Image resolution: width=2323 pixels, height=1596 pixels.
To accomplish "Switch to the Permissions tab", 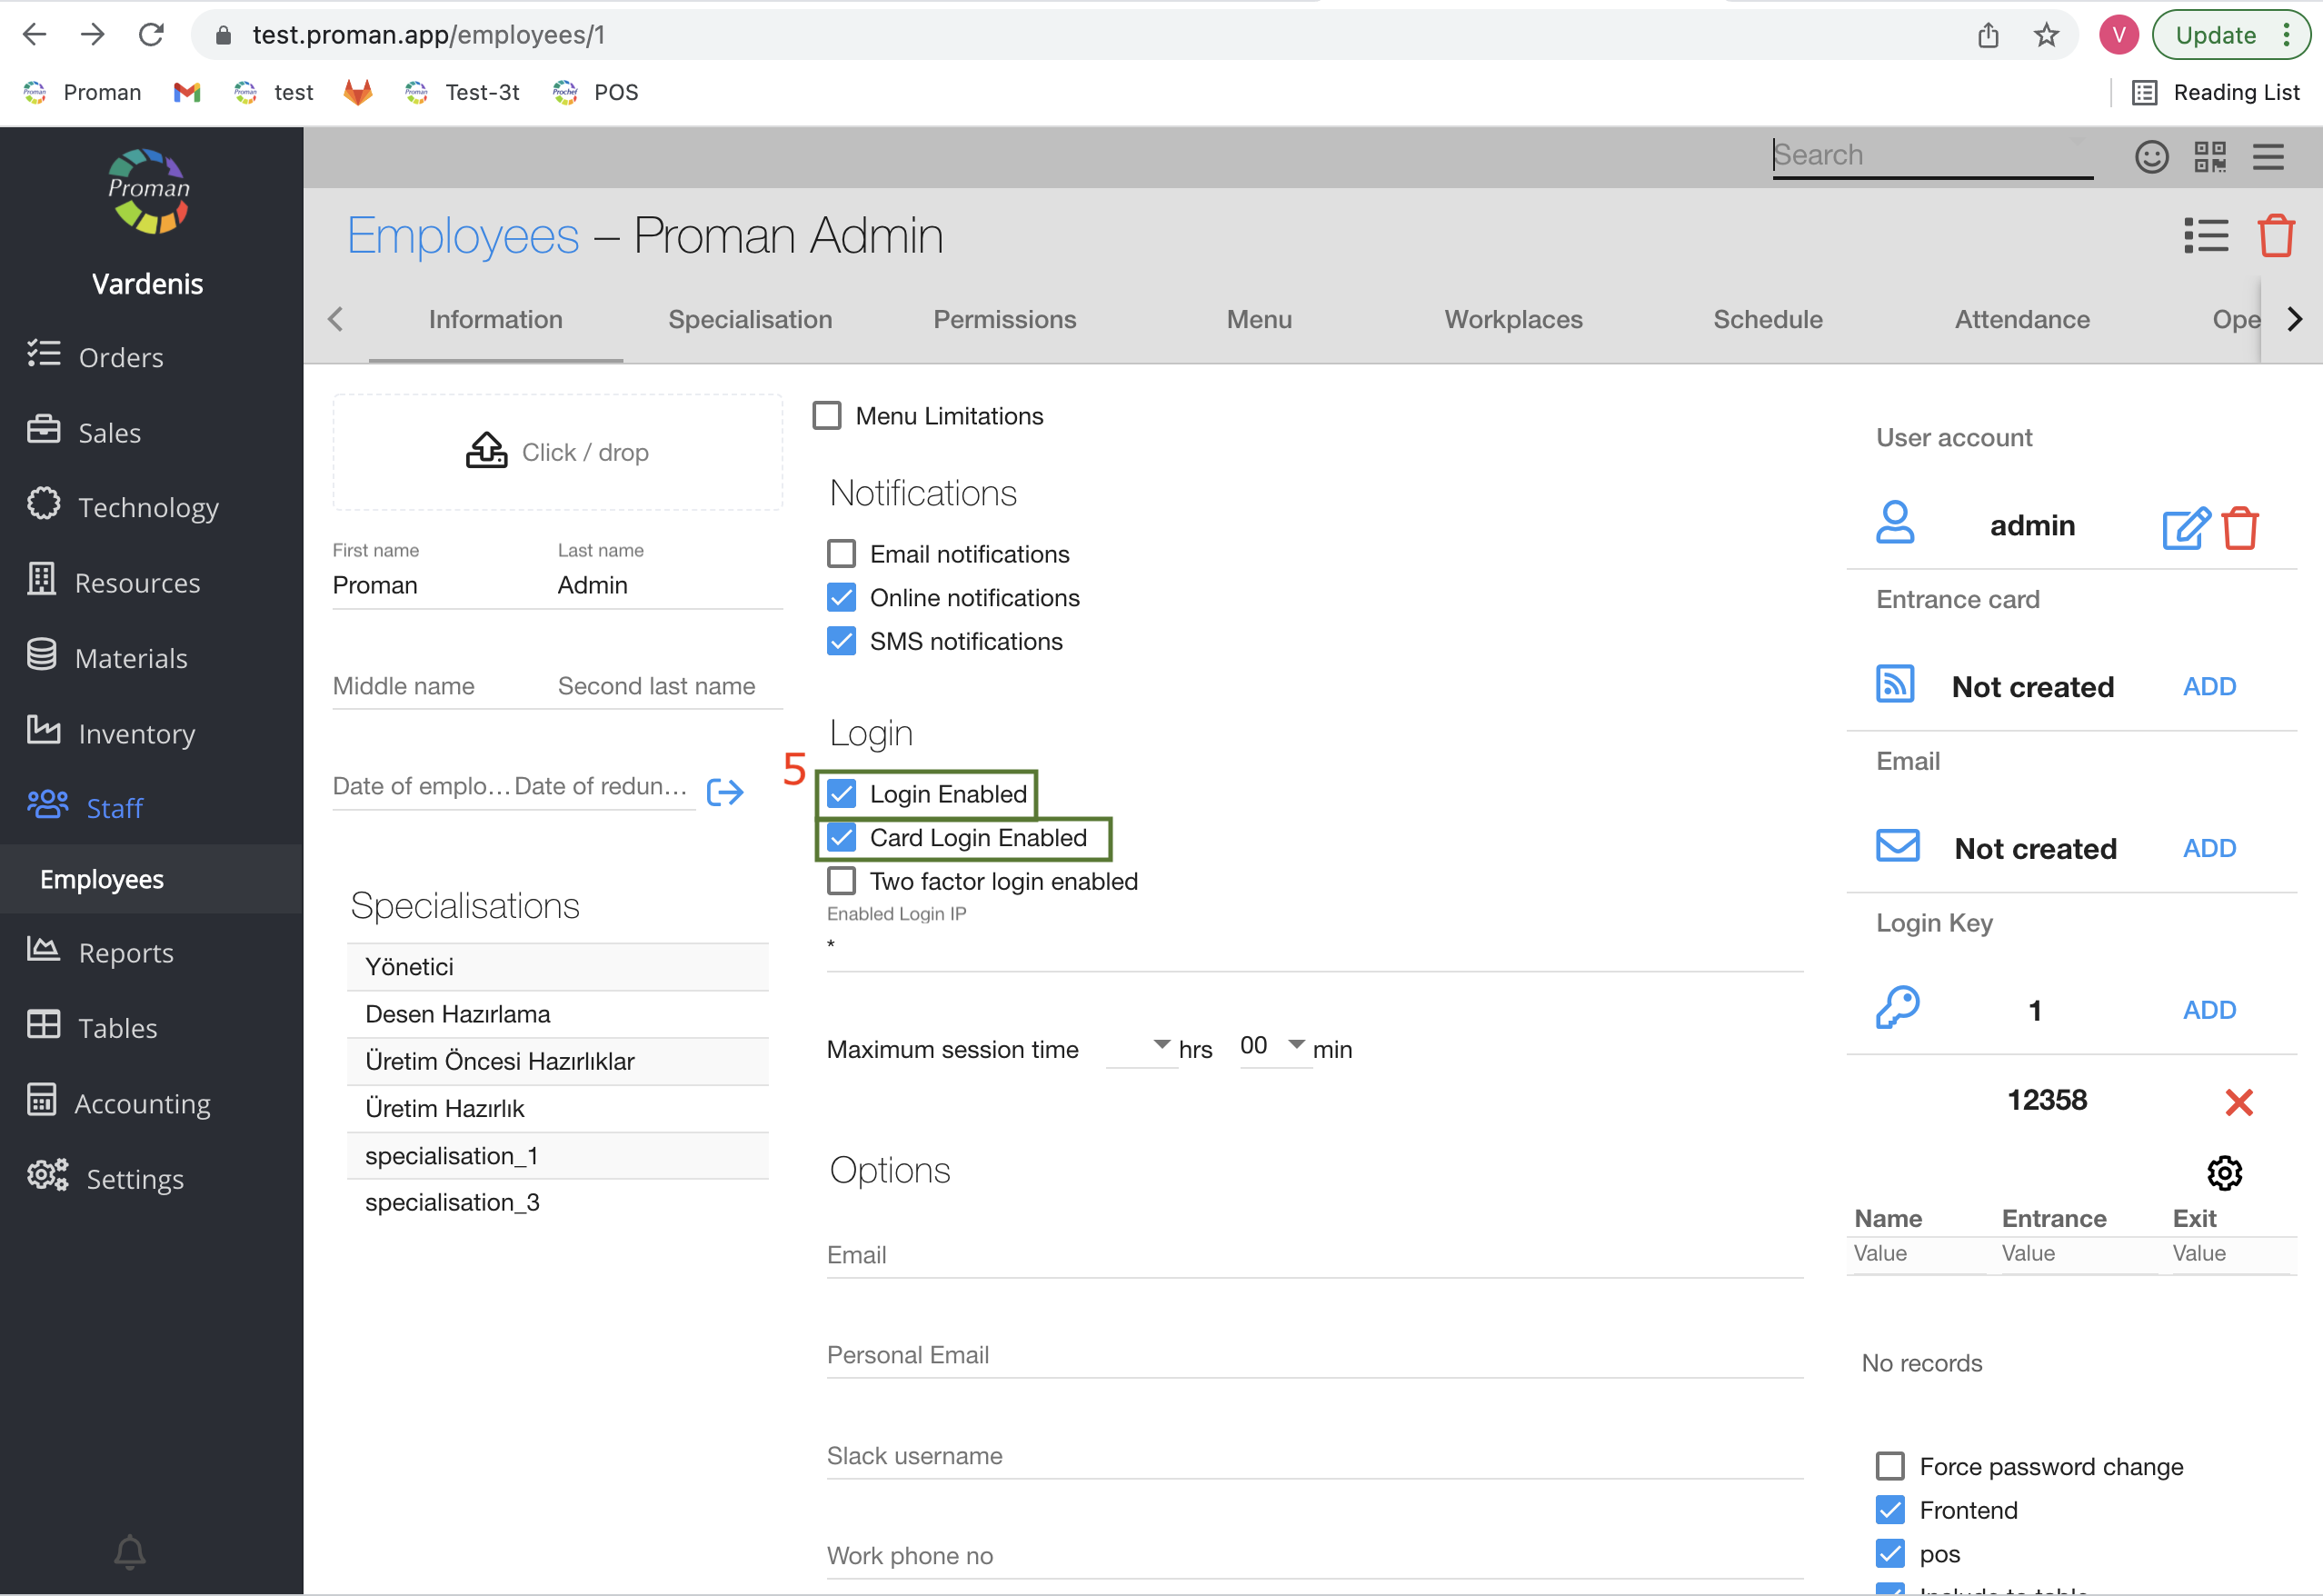I will pyautogui.click(x=1004, y=320).
